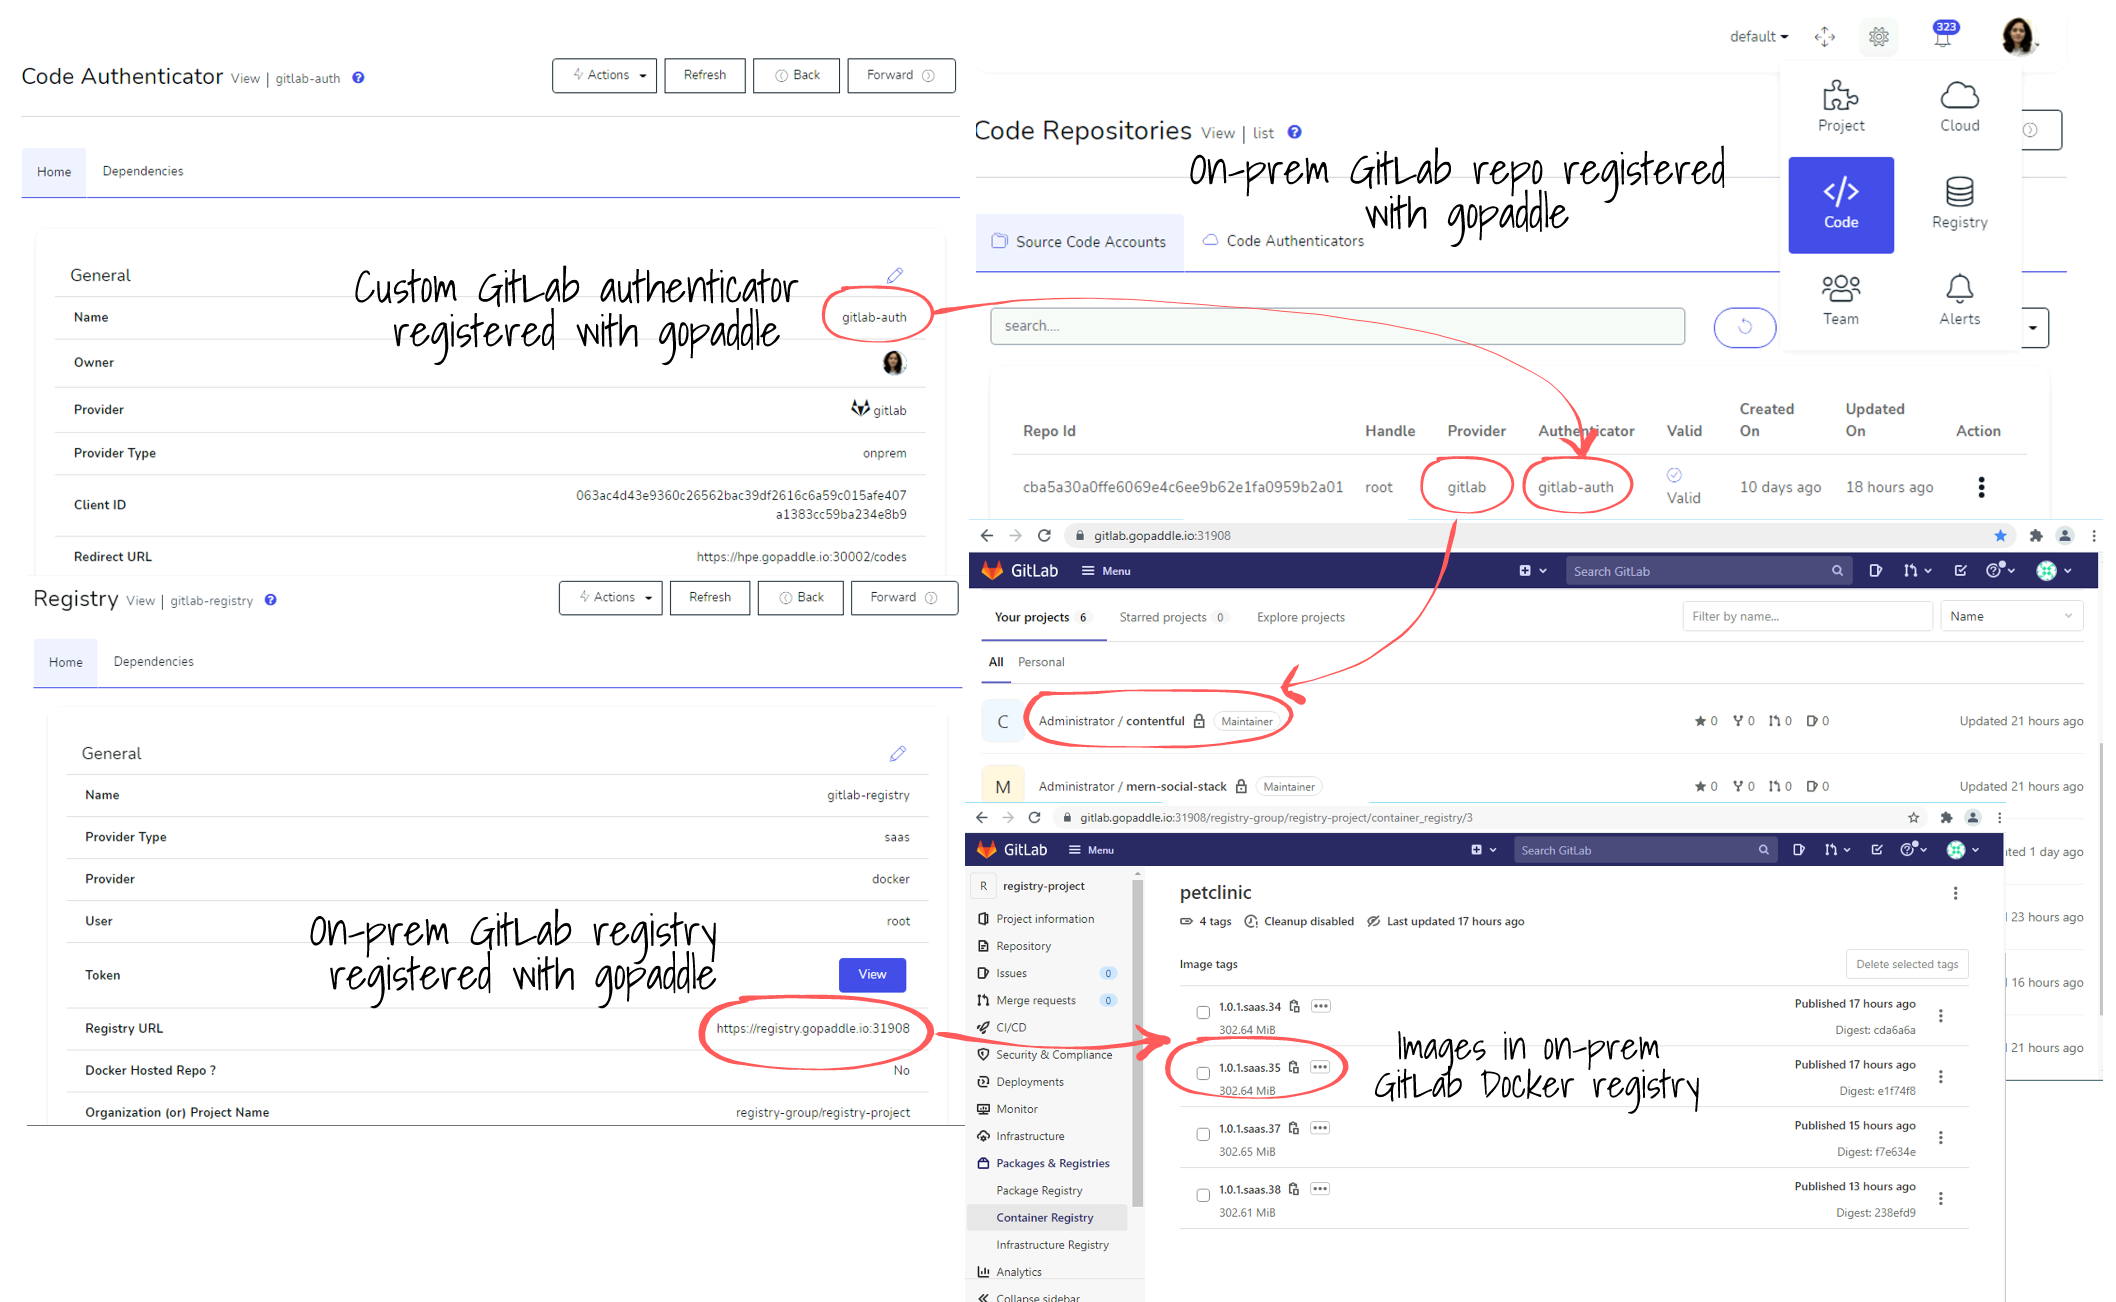Open Package Registry in GitLab sidebar

[1039, 1190]
